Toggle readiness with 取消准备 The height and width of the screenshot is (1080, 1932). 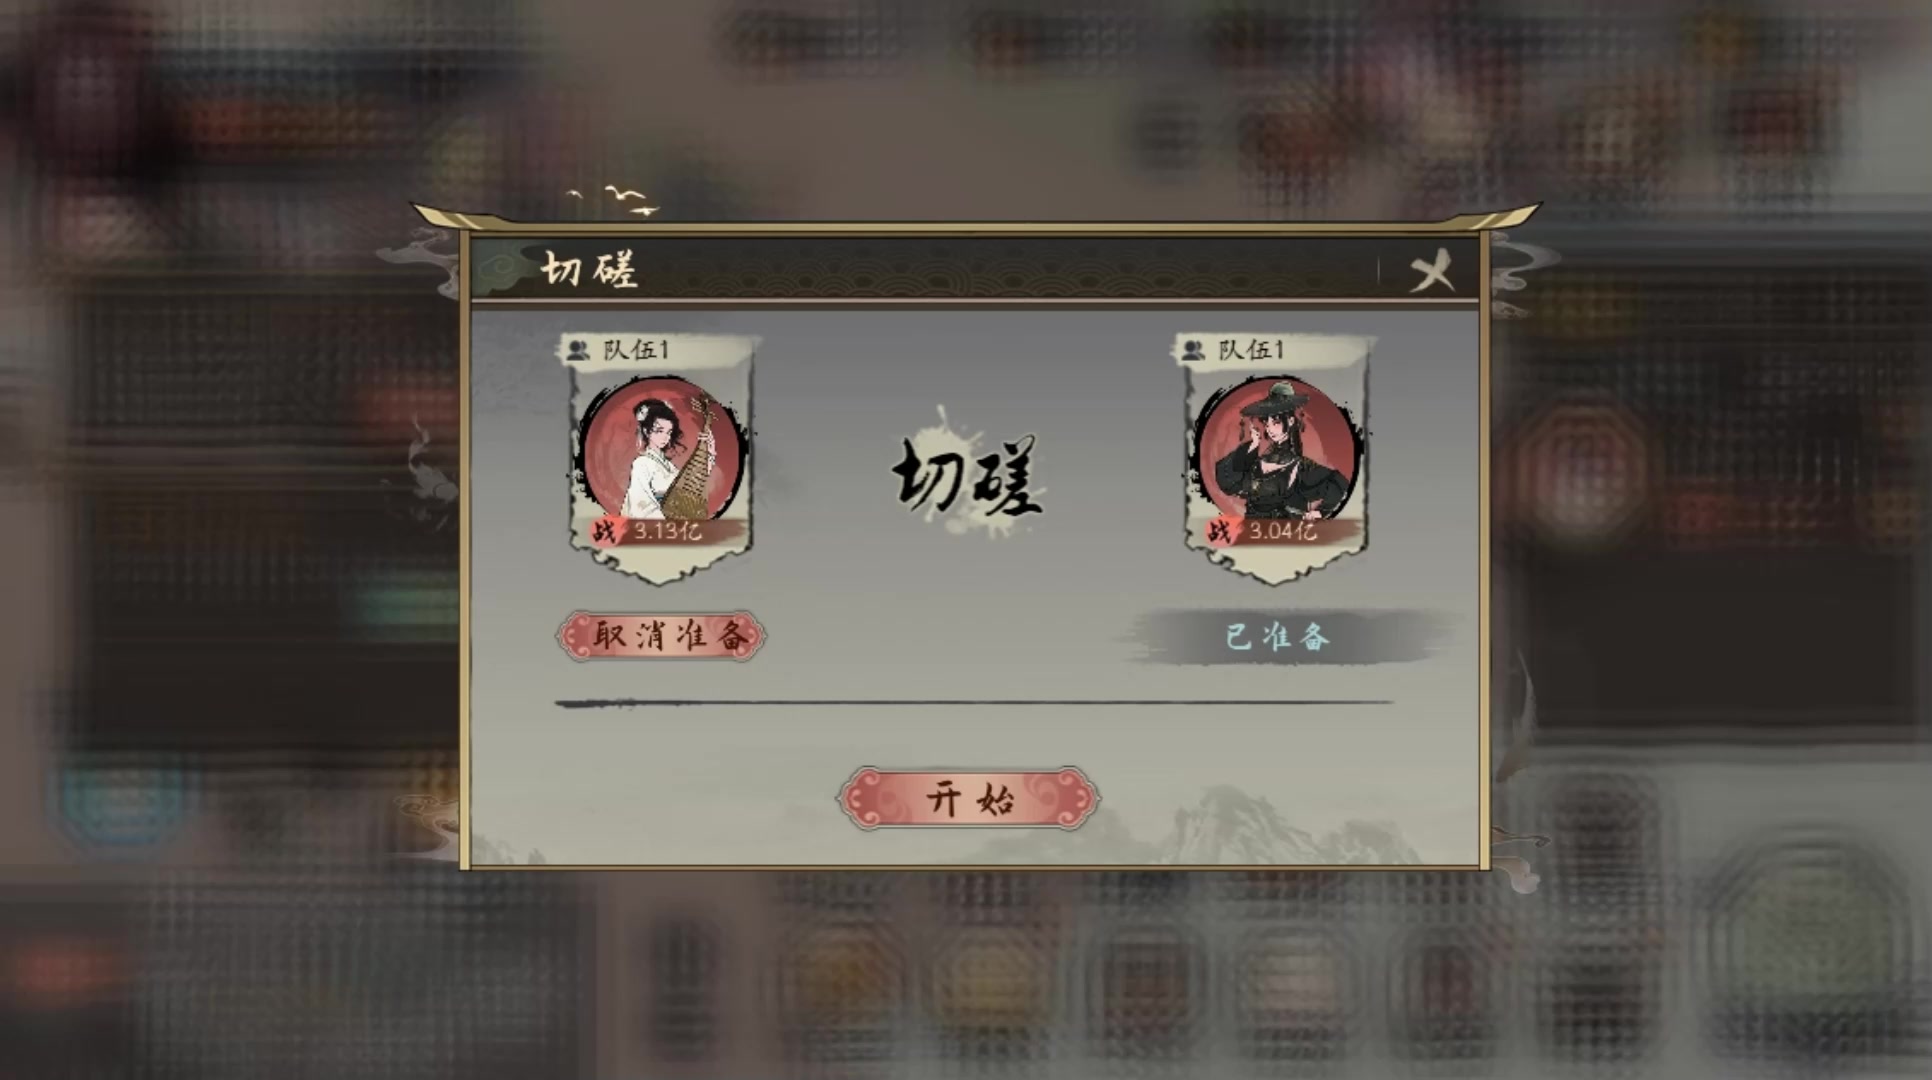click(661, 636)
